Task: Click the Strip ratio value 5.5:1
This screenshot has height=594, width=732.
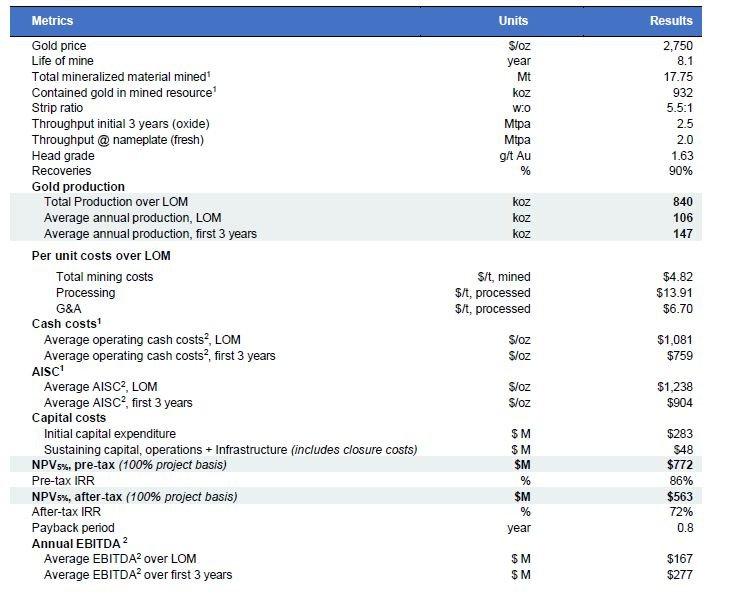Action: pos(678,108)
